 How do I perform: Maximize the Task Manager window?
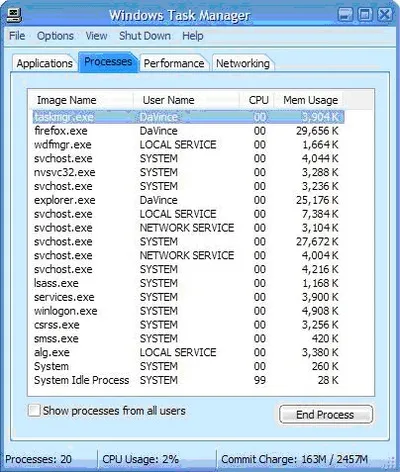365,15
